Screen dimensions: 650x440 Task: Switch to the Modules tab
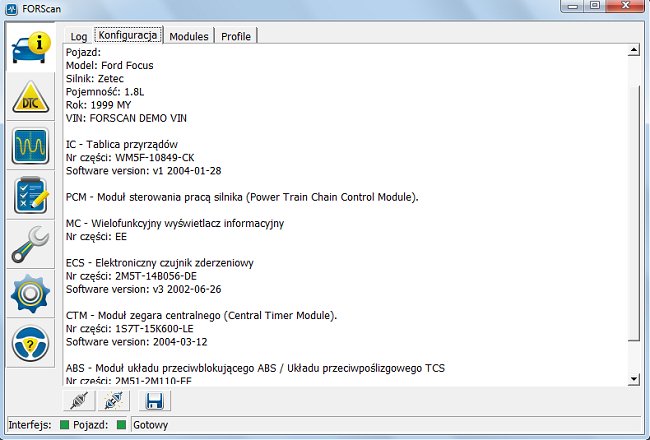point(189,36)
